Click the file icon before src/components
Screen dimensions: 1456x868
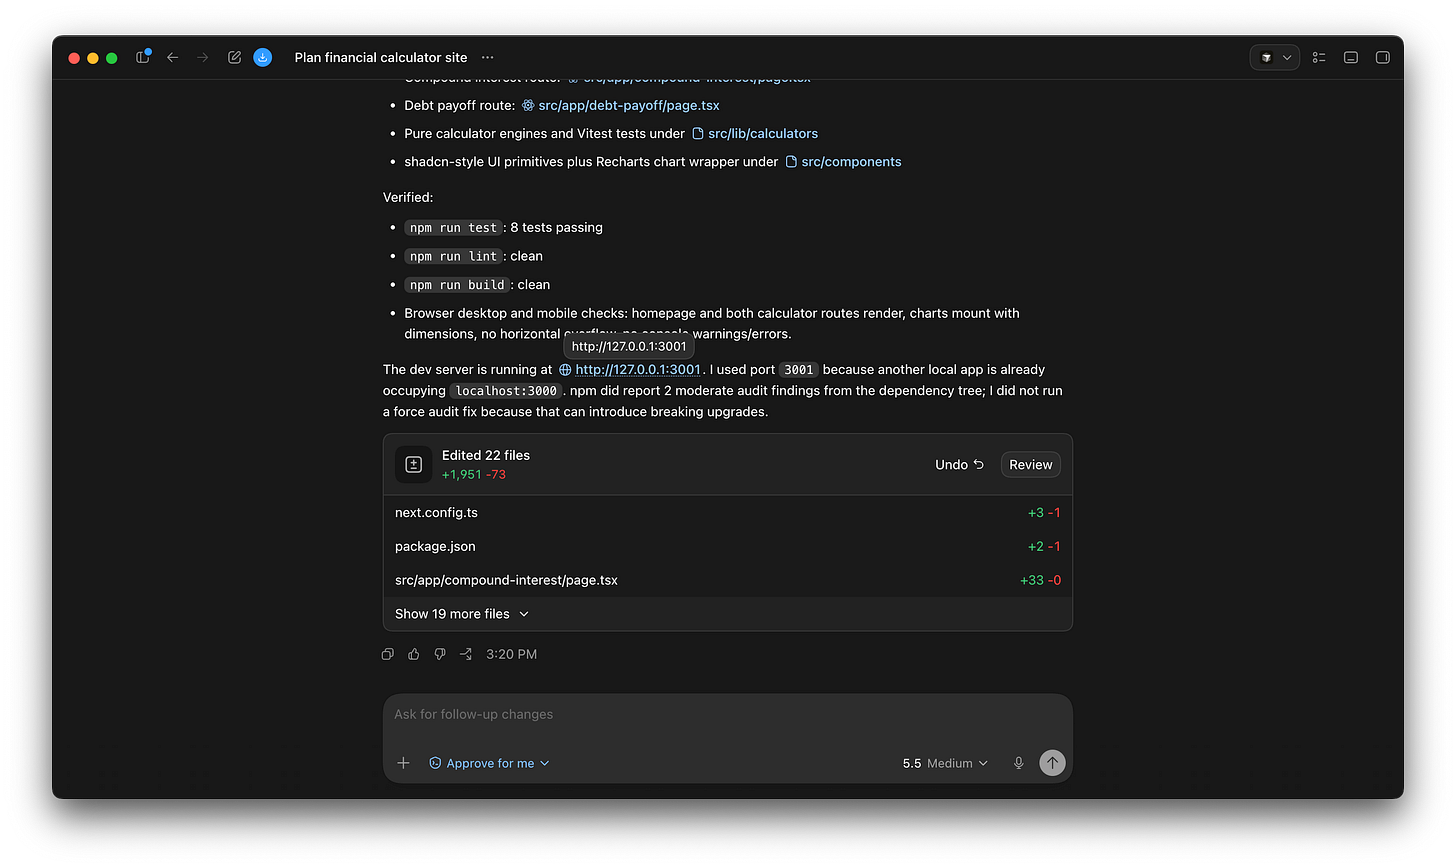click(x=791, y=162)
